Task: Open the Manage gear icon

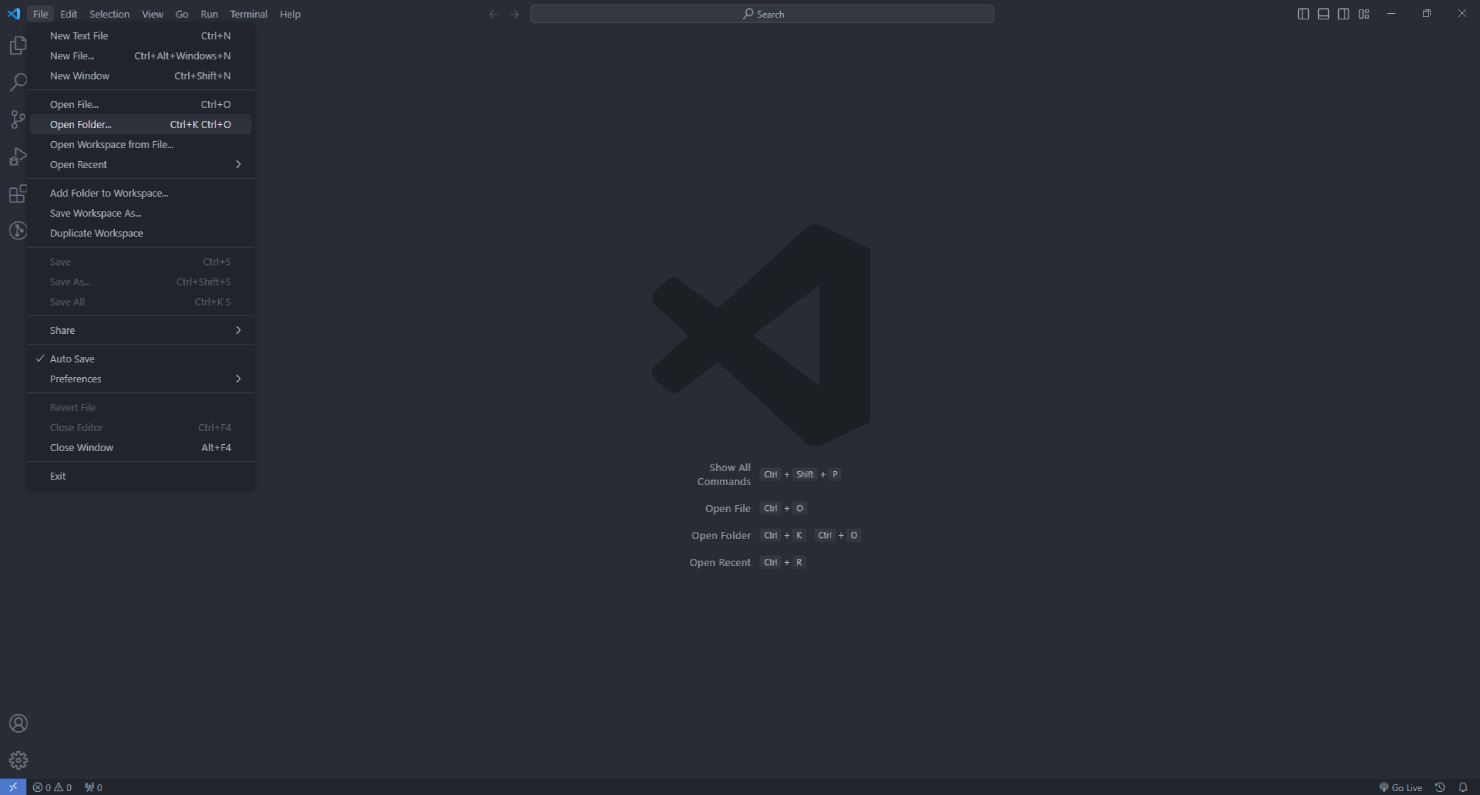Action: pyautogui.click(x=18, y=760)
